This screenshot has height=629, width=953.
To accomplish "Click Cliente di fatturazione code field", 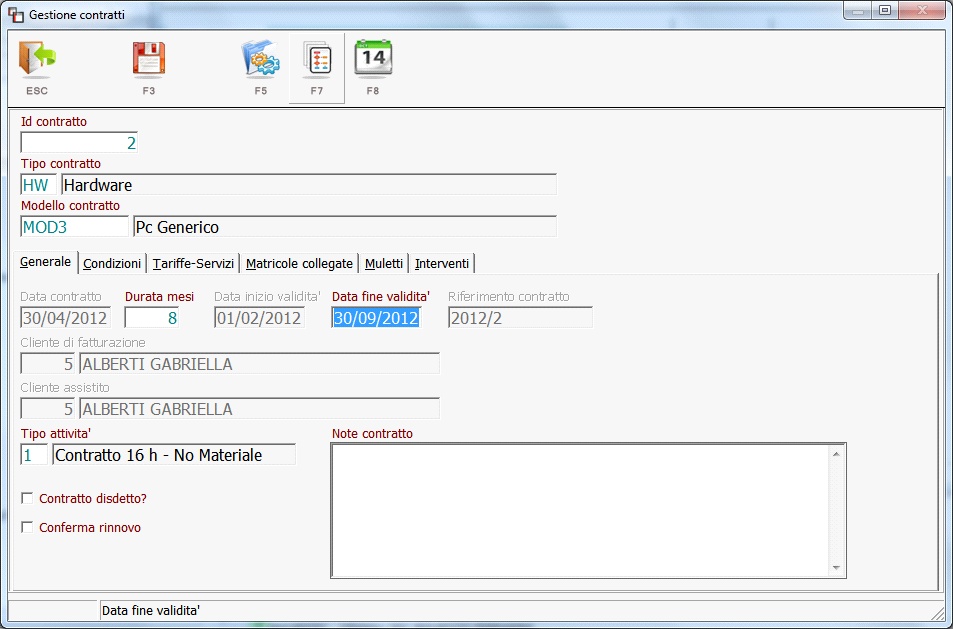I will pos(47,363).
